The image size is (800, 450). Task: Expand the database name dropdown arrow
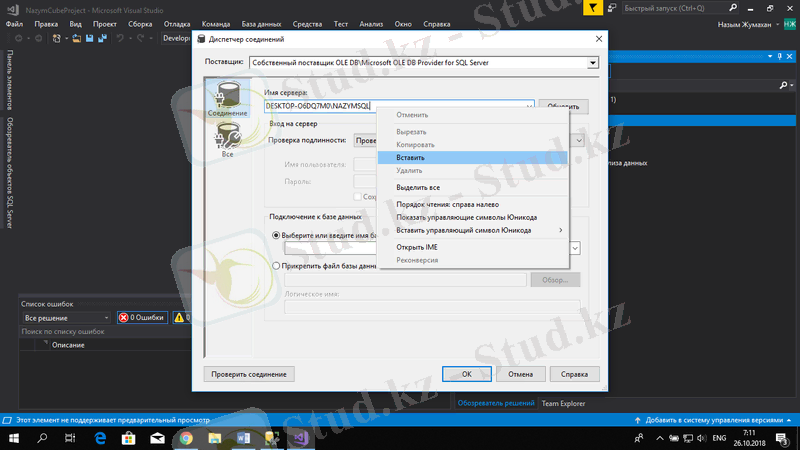tap(575, 248)
